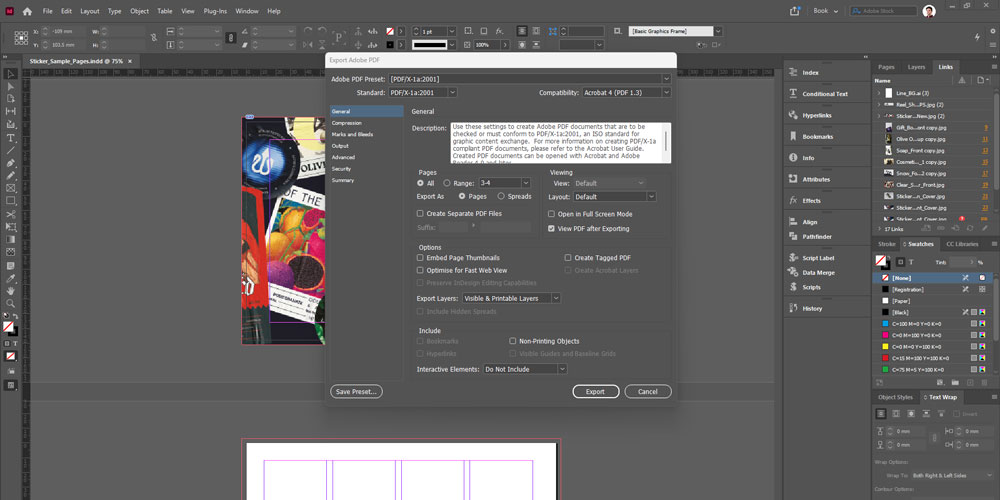Image resolution: width=1000 pixels, height=500 pixels.
Task: Open the Export Layers dropdown
Action: [x=511, y=298]
